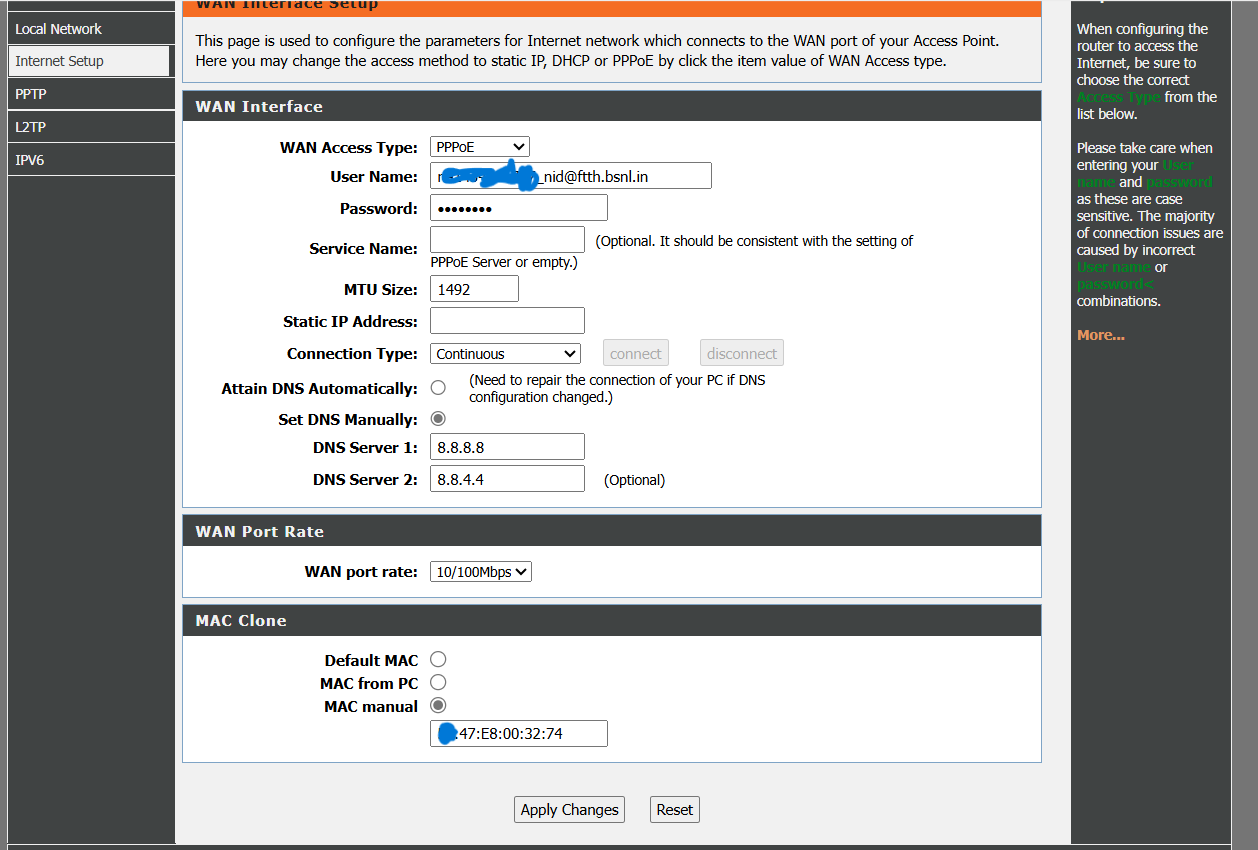Select Attain DNS Automatically radio button
The image size is (1258, 850).
coord(438,388)
